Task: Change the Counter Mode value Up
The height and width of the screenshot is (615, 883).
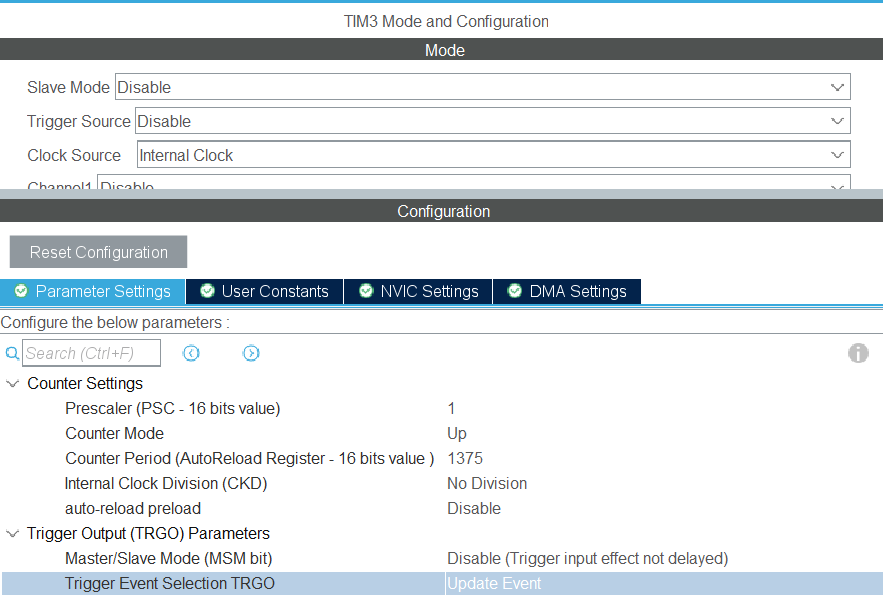Action: [x=457, y=433]
